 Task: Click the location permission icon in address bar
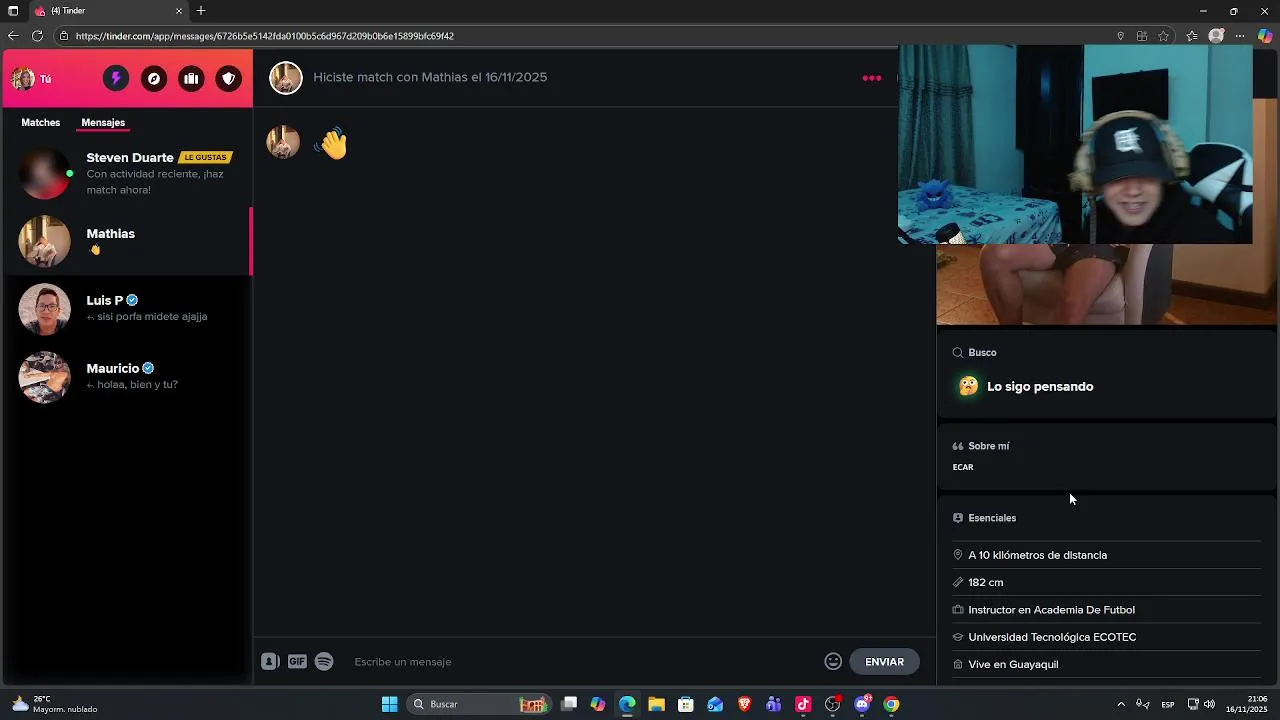click(1120, 36)
